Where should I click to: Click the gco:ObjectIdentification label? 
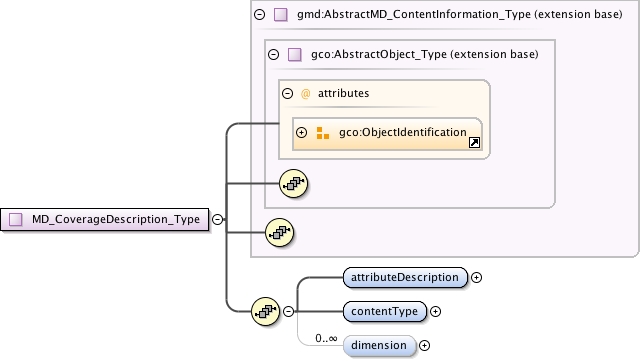click(403, 132)
